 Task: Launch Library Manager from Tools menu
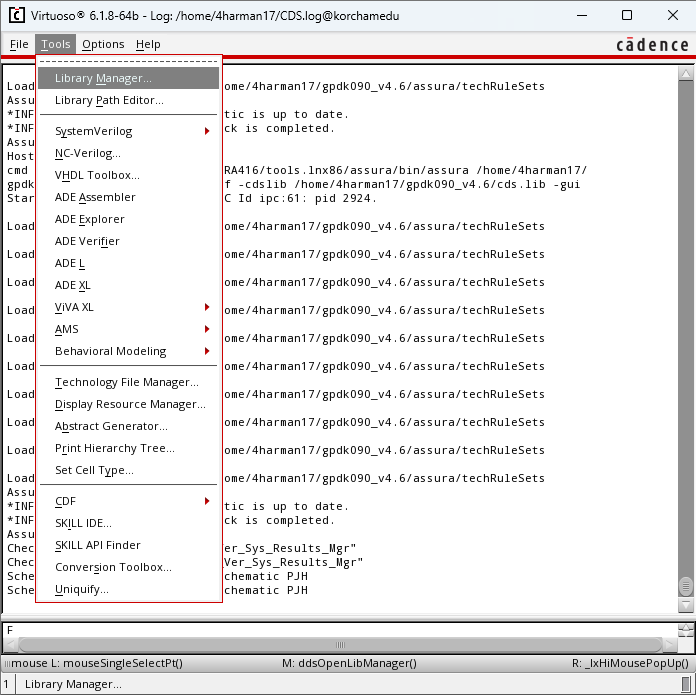(128, 78)
